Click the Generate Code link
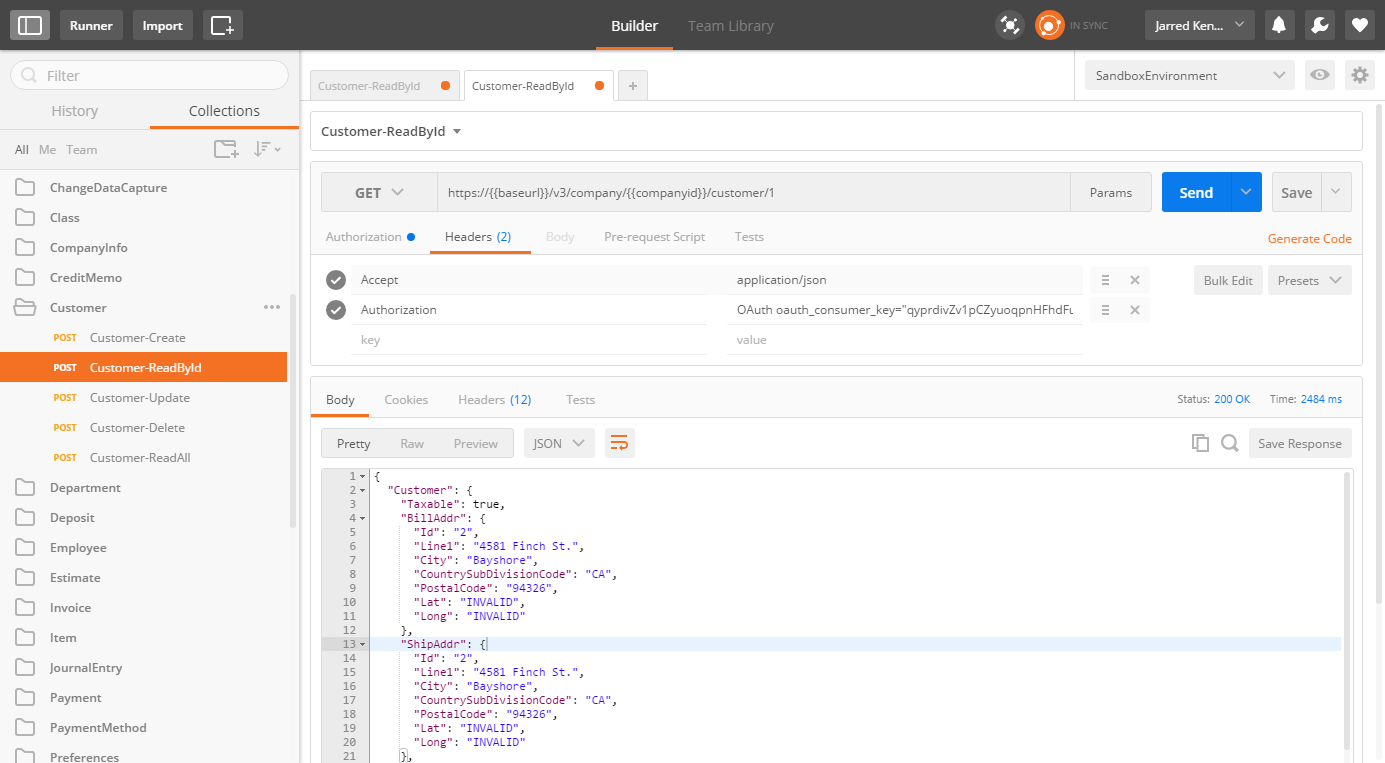Viewport: 1385px width, 763px height. [x=1309, y=239]
